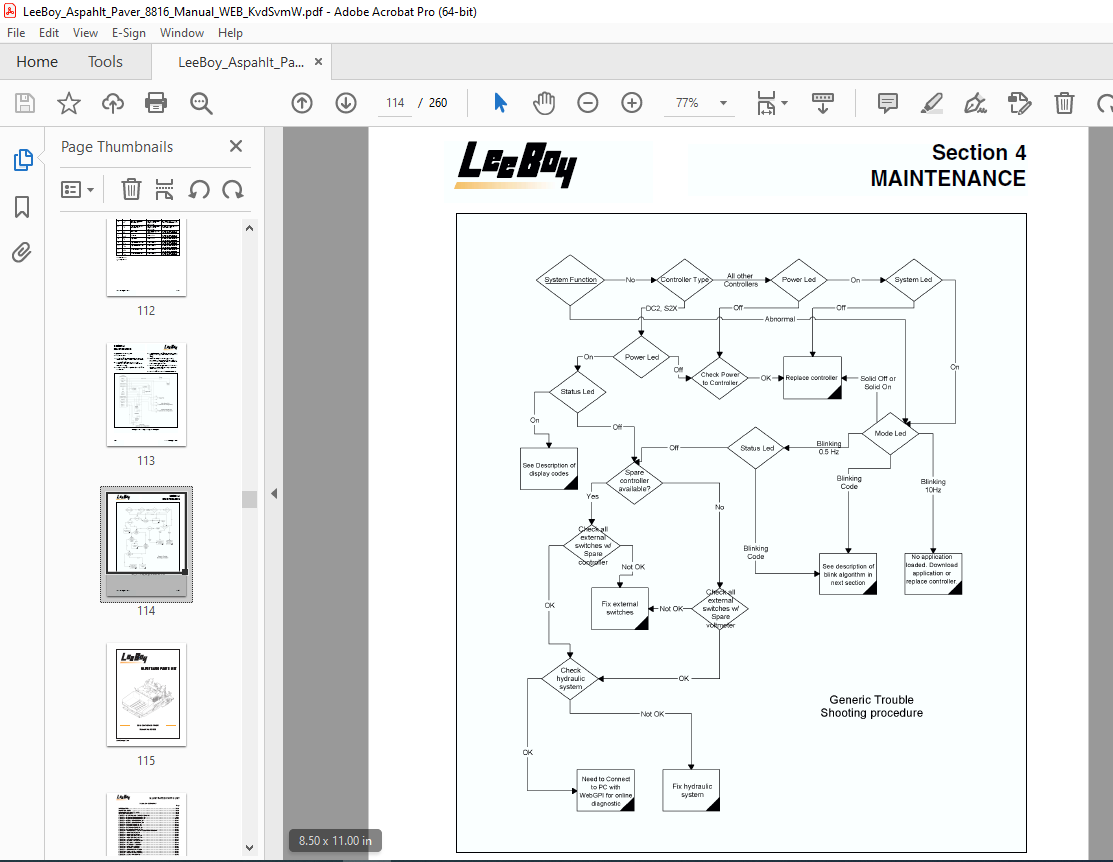Image resolution: width=1113 pixels, height=862 pixels.
Task: Zoom in with plus button
Action: coord(632,103)
